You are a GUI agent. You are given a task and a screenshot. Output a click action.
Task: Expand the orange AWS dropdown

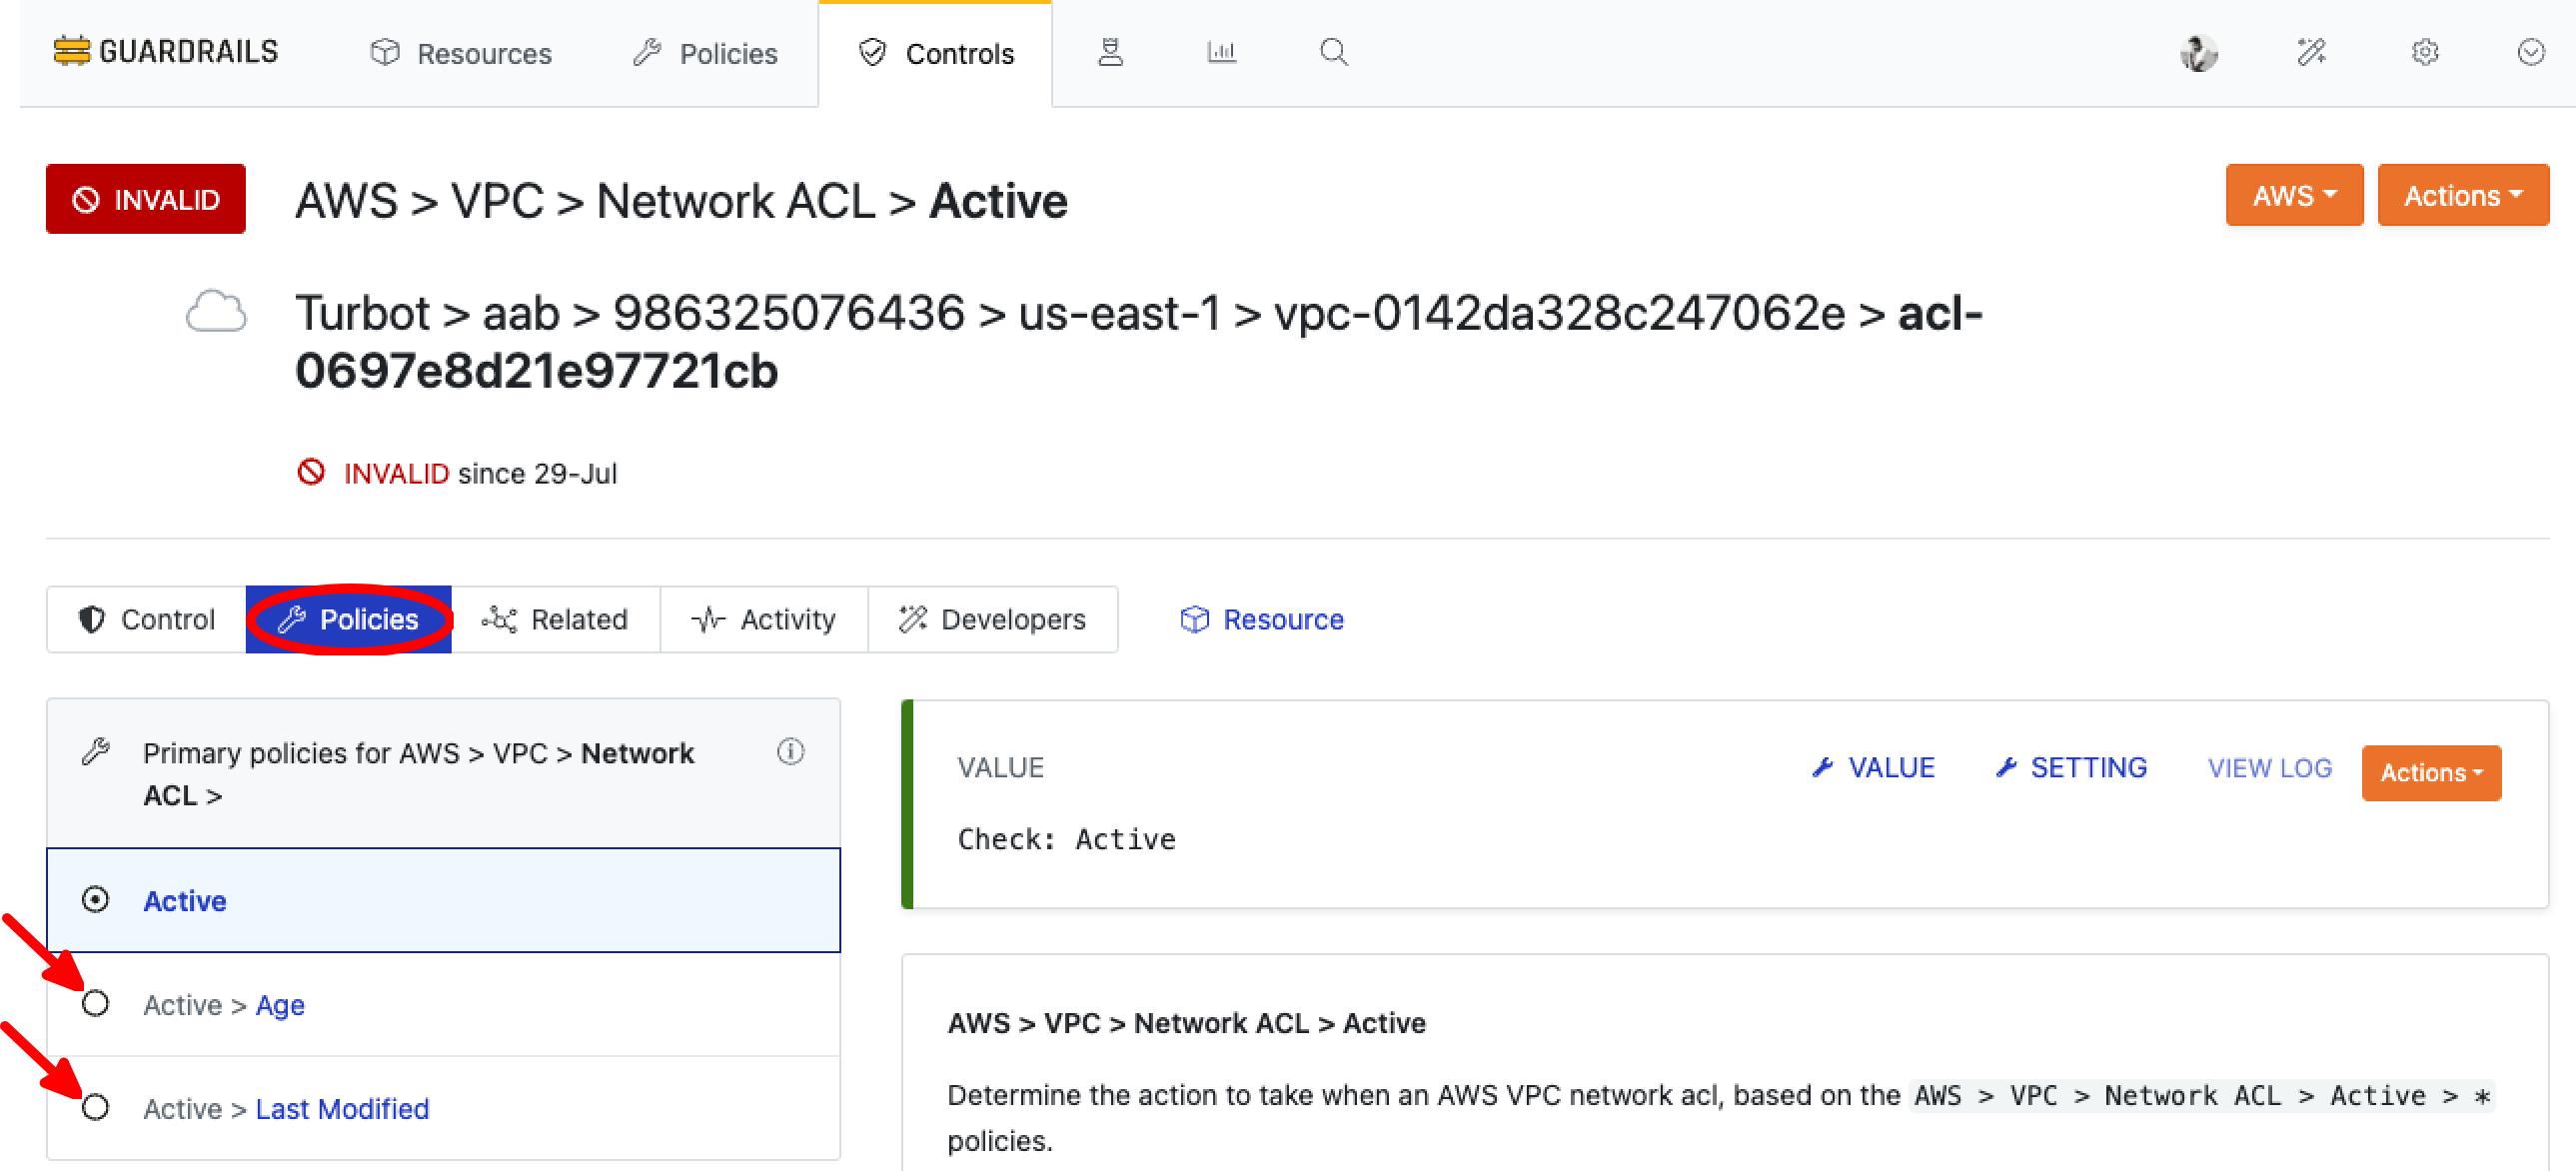click(x=2293, y=196)
